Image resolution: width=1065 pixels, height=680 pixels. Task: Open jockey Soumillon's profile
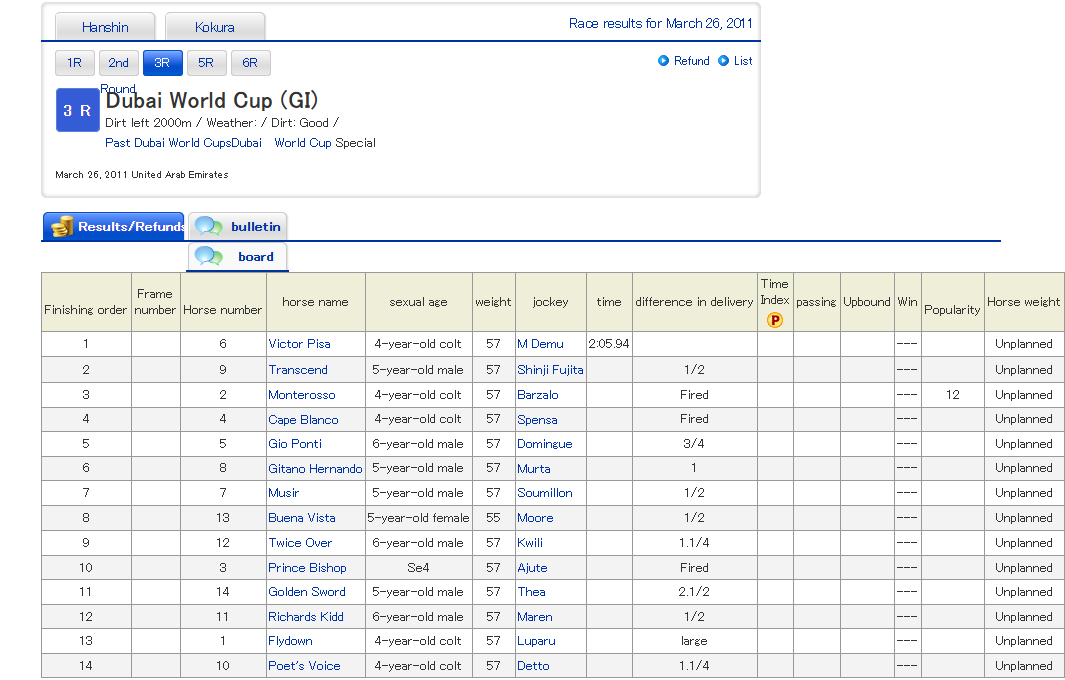click(545, 493)
